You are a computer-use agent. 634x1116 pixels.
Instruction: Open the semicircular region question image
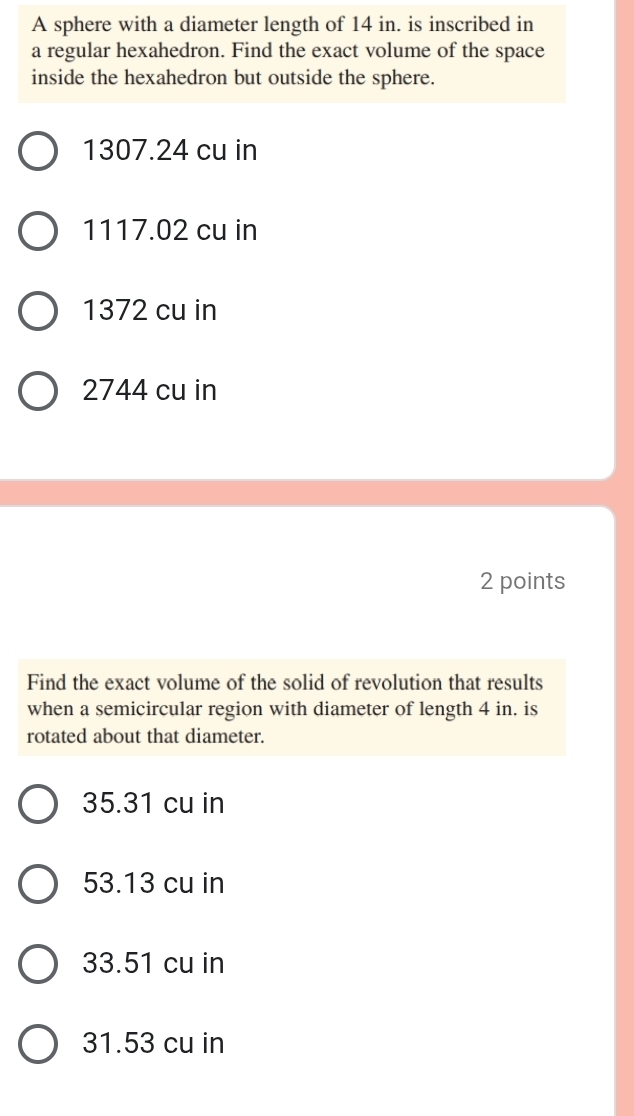click(x=292, y=707)
